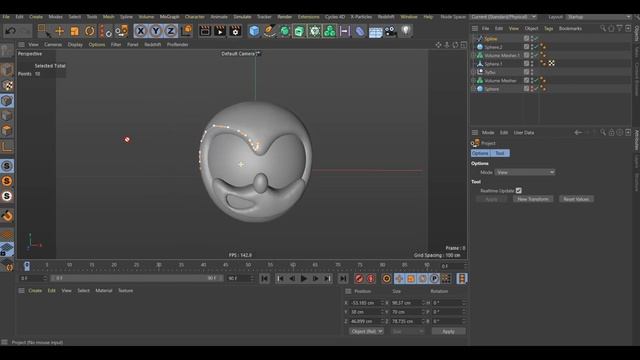Image resolution: width=640 pixels, height=360 pixels.
Task: Expand the Volume Mesher tree item
Action: point(473,80)
